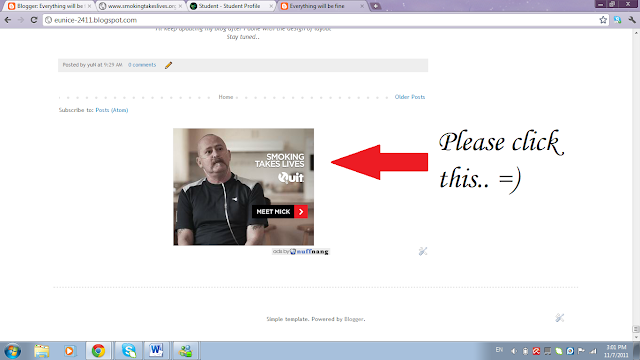This screenshot has height=360, width=640.
Task: Open the Windows Start menu
Action: pyautogui.click(x=12, y=351)
